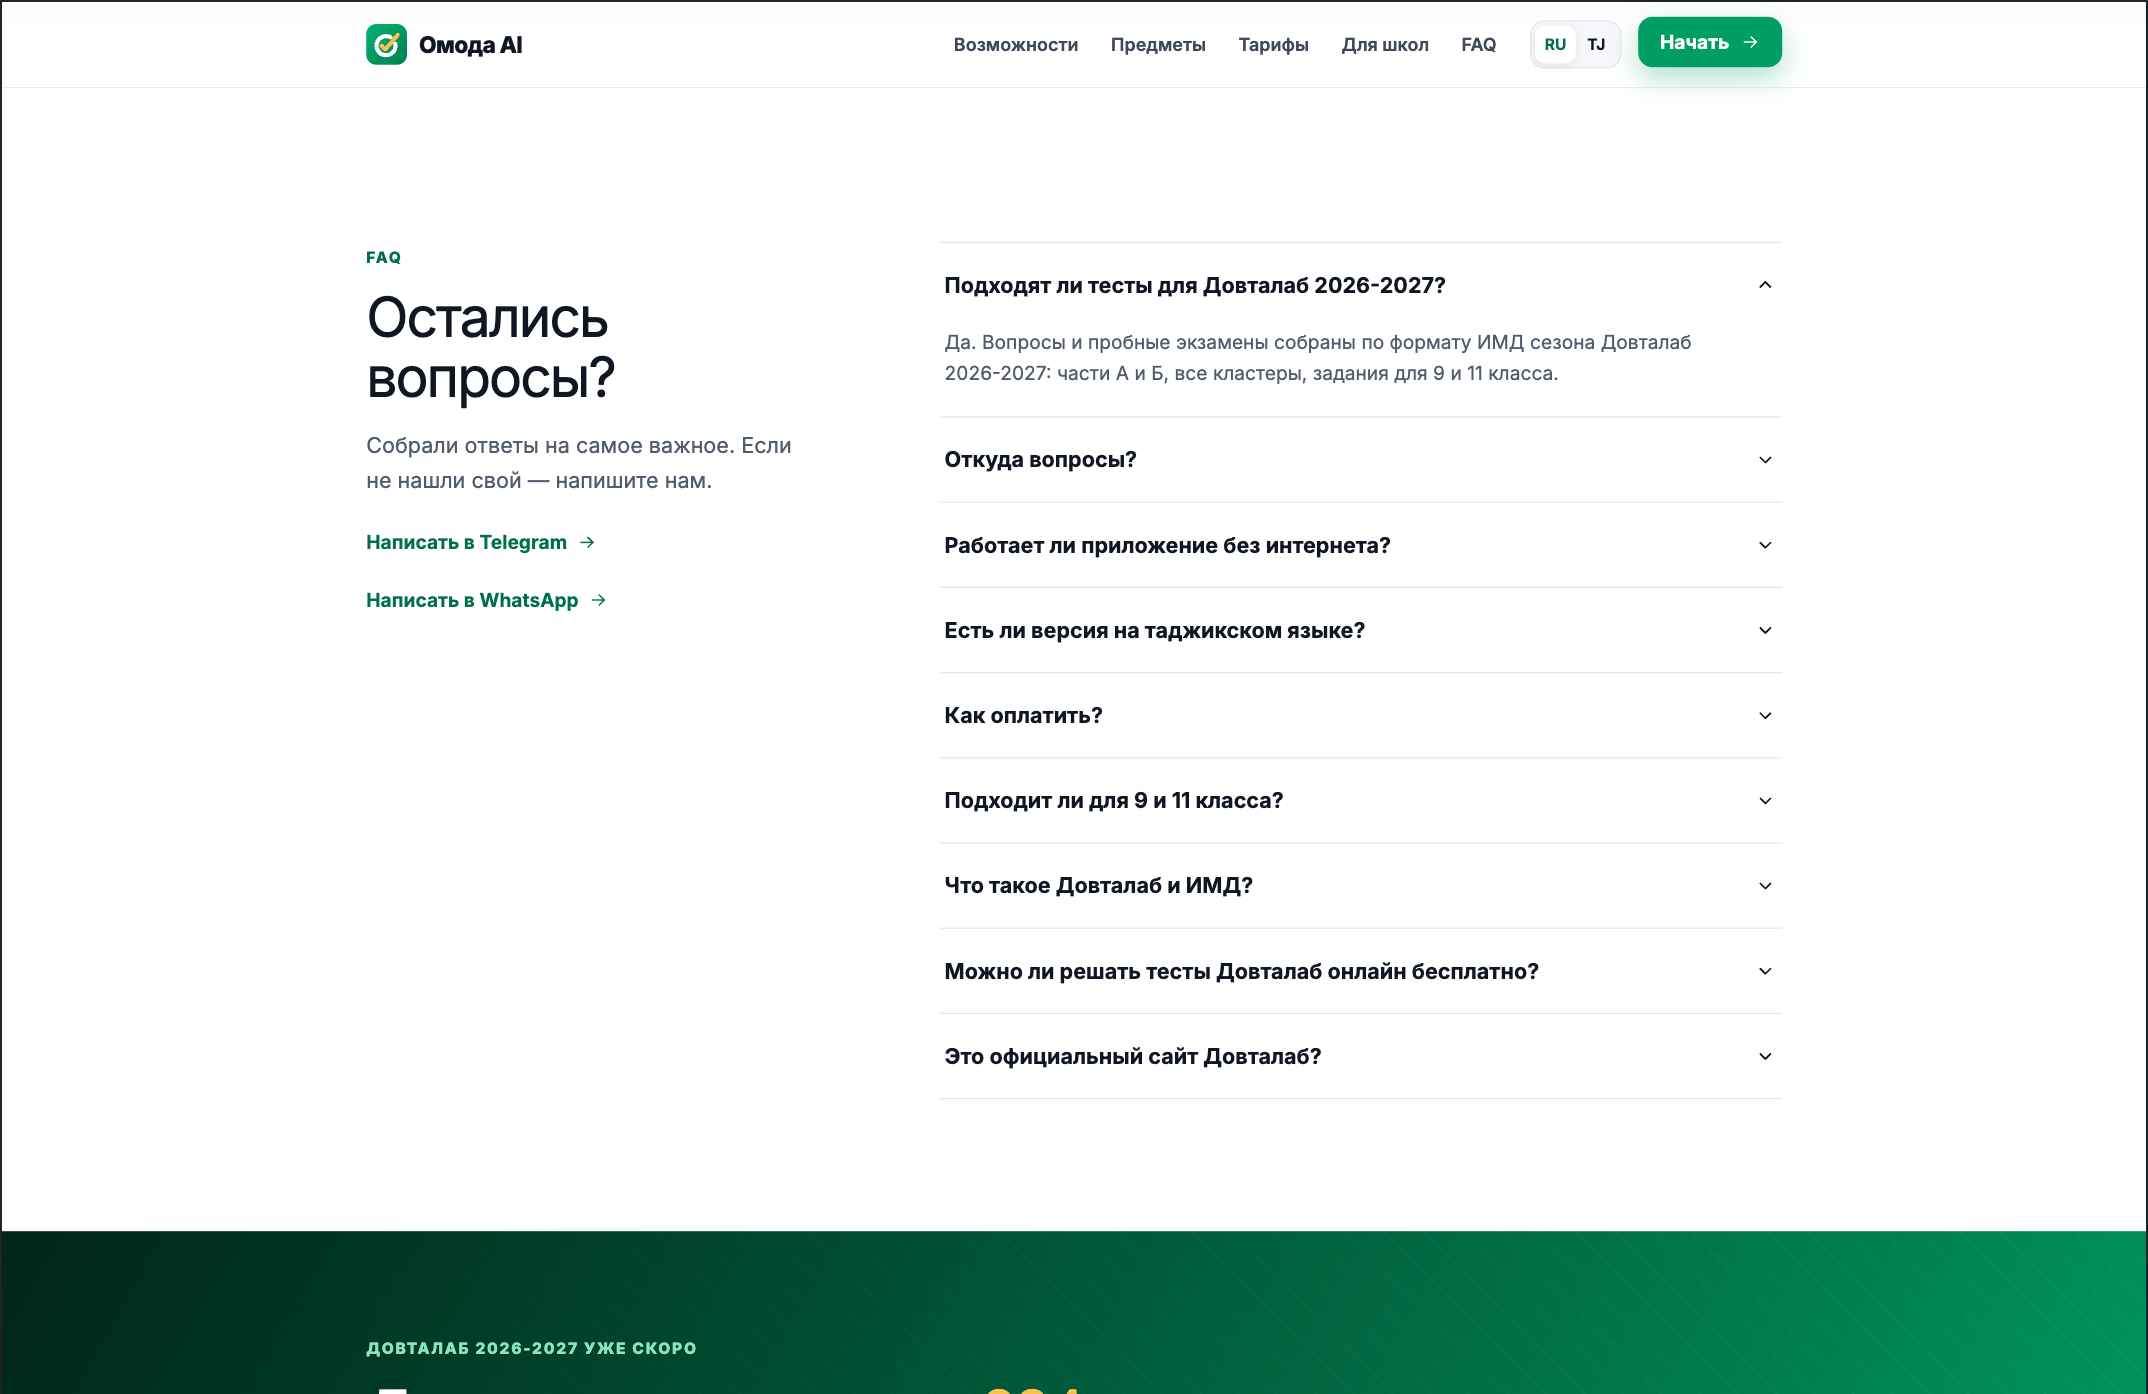Click question text Подходят ли тесты для Довталаб 2026-2027?
Image resolution: width=2148 pixels, height=1394 pixels.
(x=1195, y=285)
